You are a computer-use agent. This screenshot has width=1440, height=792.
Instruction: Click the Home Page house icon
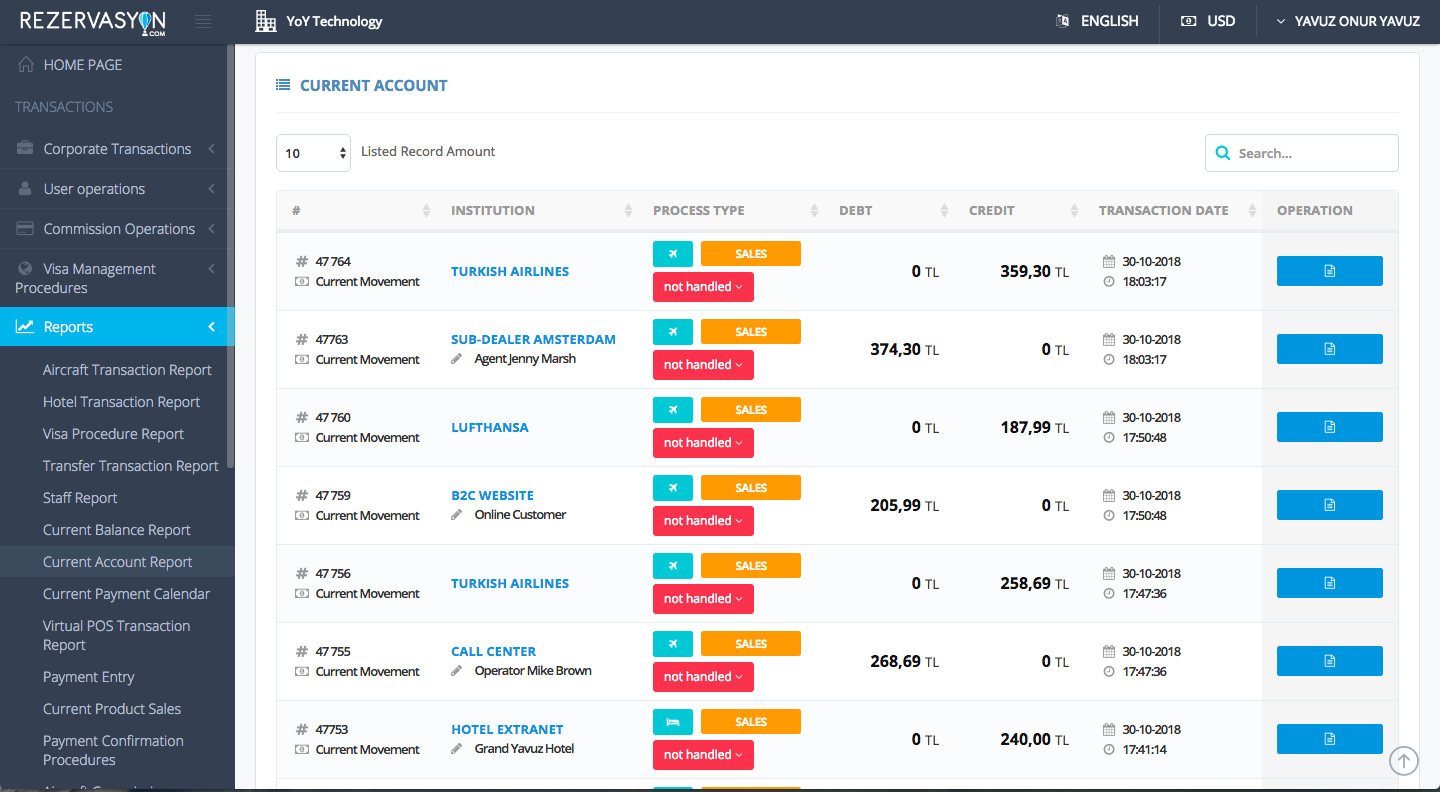coord(26,65)
